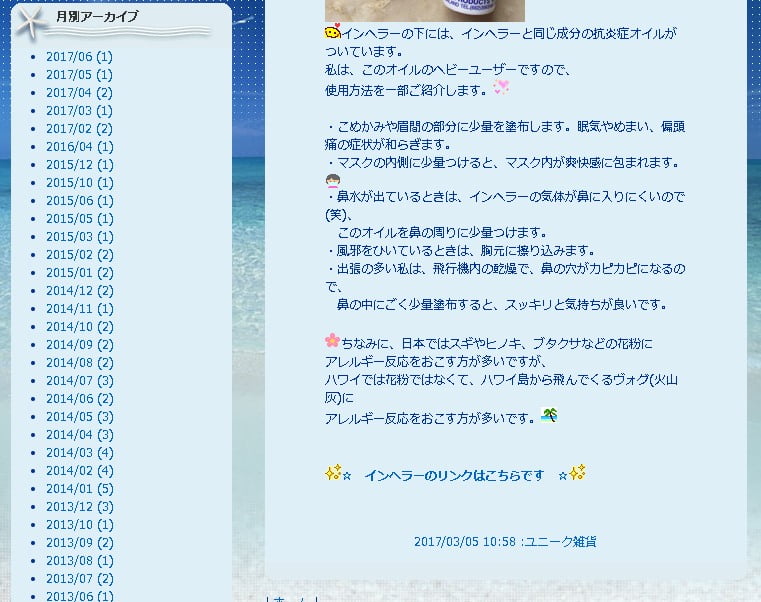This screenshot has width=761, height=602.
Task: Open the ユニーク雑貨 category link
Action: tap(560, 541)
